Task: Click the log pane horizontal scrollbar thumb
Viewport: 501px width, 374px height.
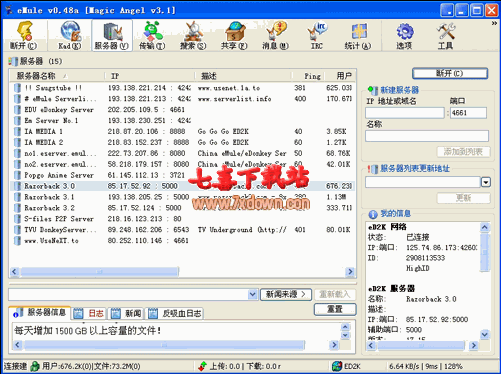Action: coord(164,345)
